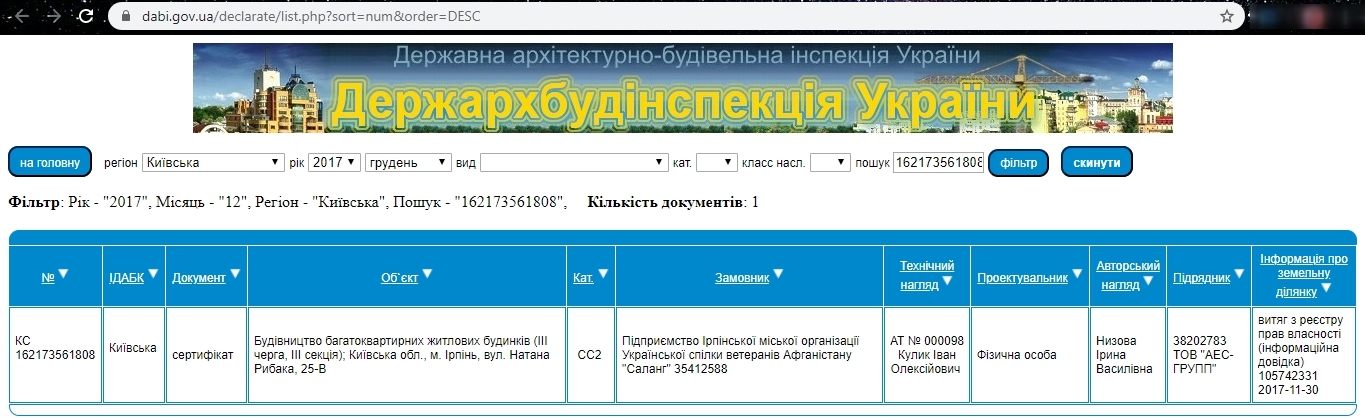Select object description 'Будівництво багатоквартирних житлових будинків'
This screenshot has height=418, width=1365.
407,355
